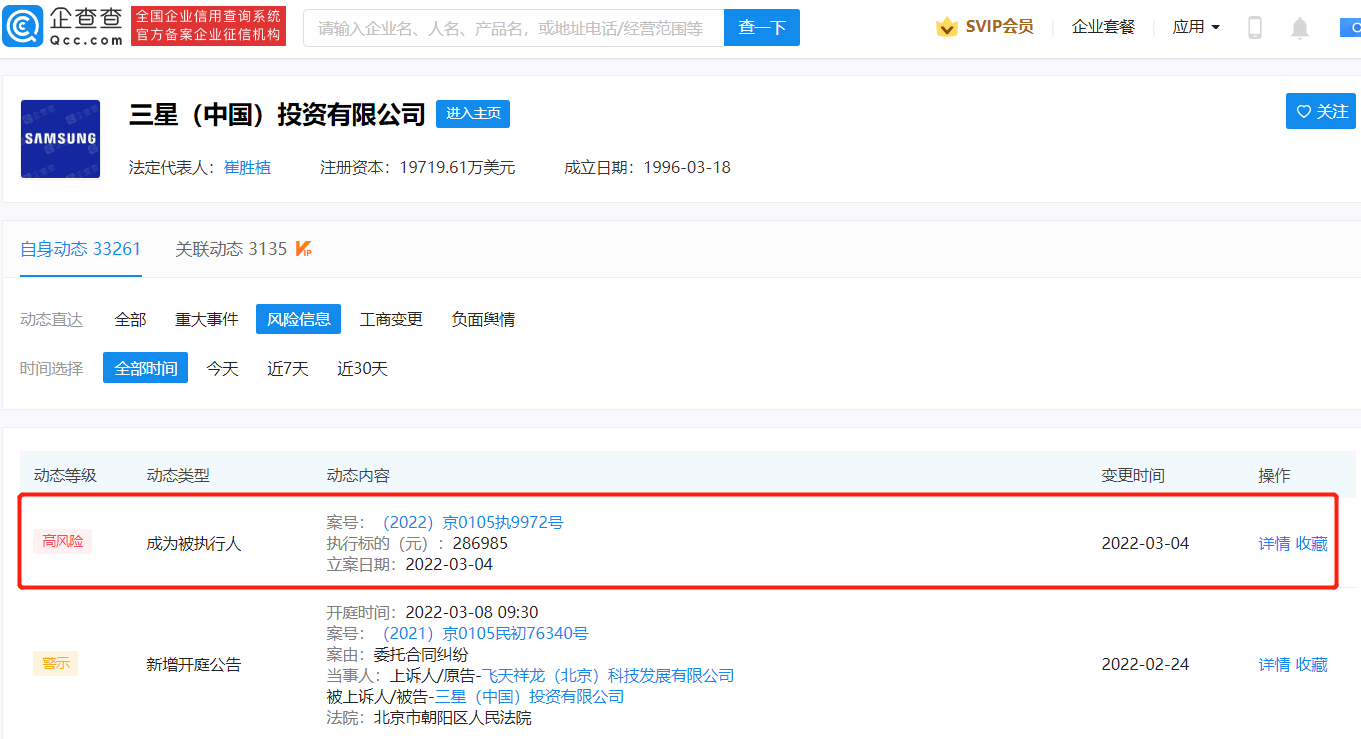Select the 今天 time filter
The height and width of the screenshot is (739, 1361).
(223, 368)
